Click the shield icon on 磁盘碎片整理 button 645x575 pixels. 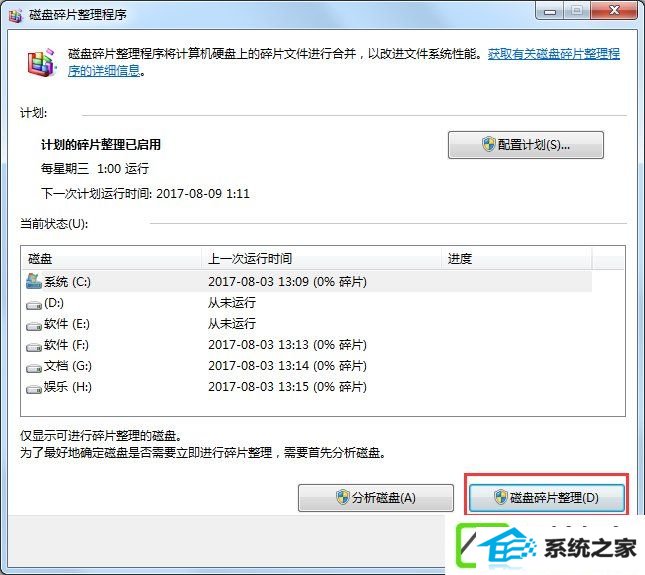501,498
